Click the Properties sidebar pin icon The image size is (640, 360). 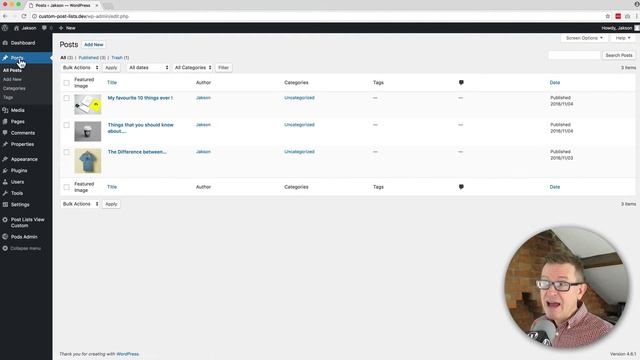(5, 144)
